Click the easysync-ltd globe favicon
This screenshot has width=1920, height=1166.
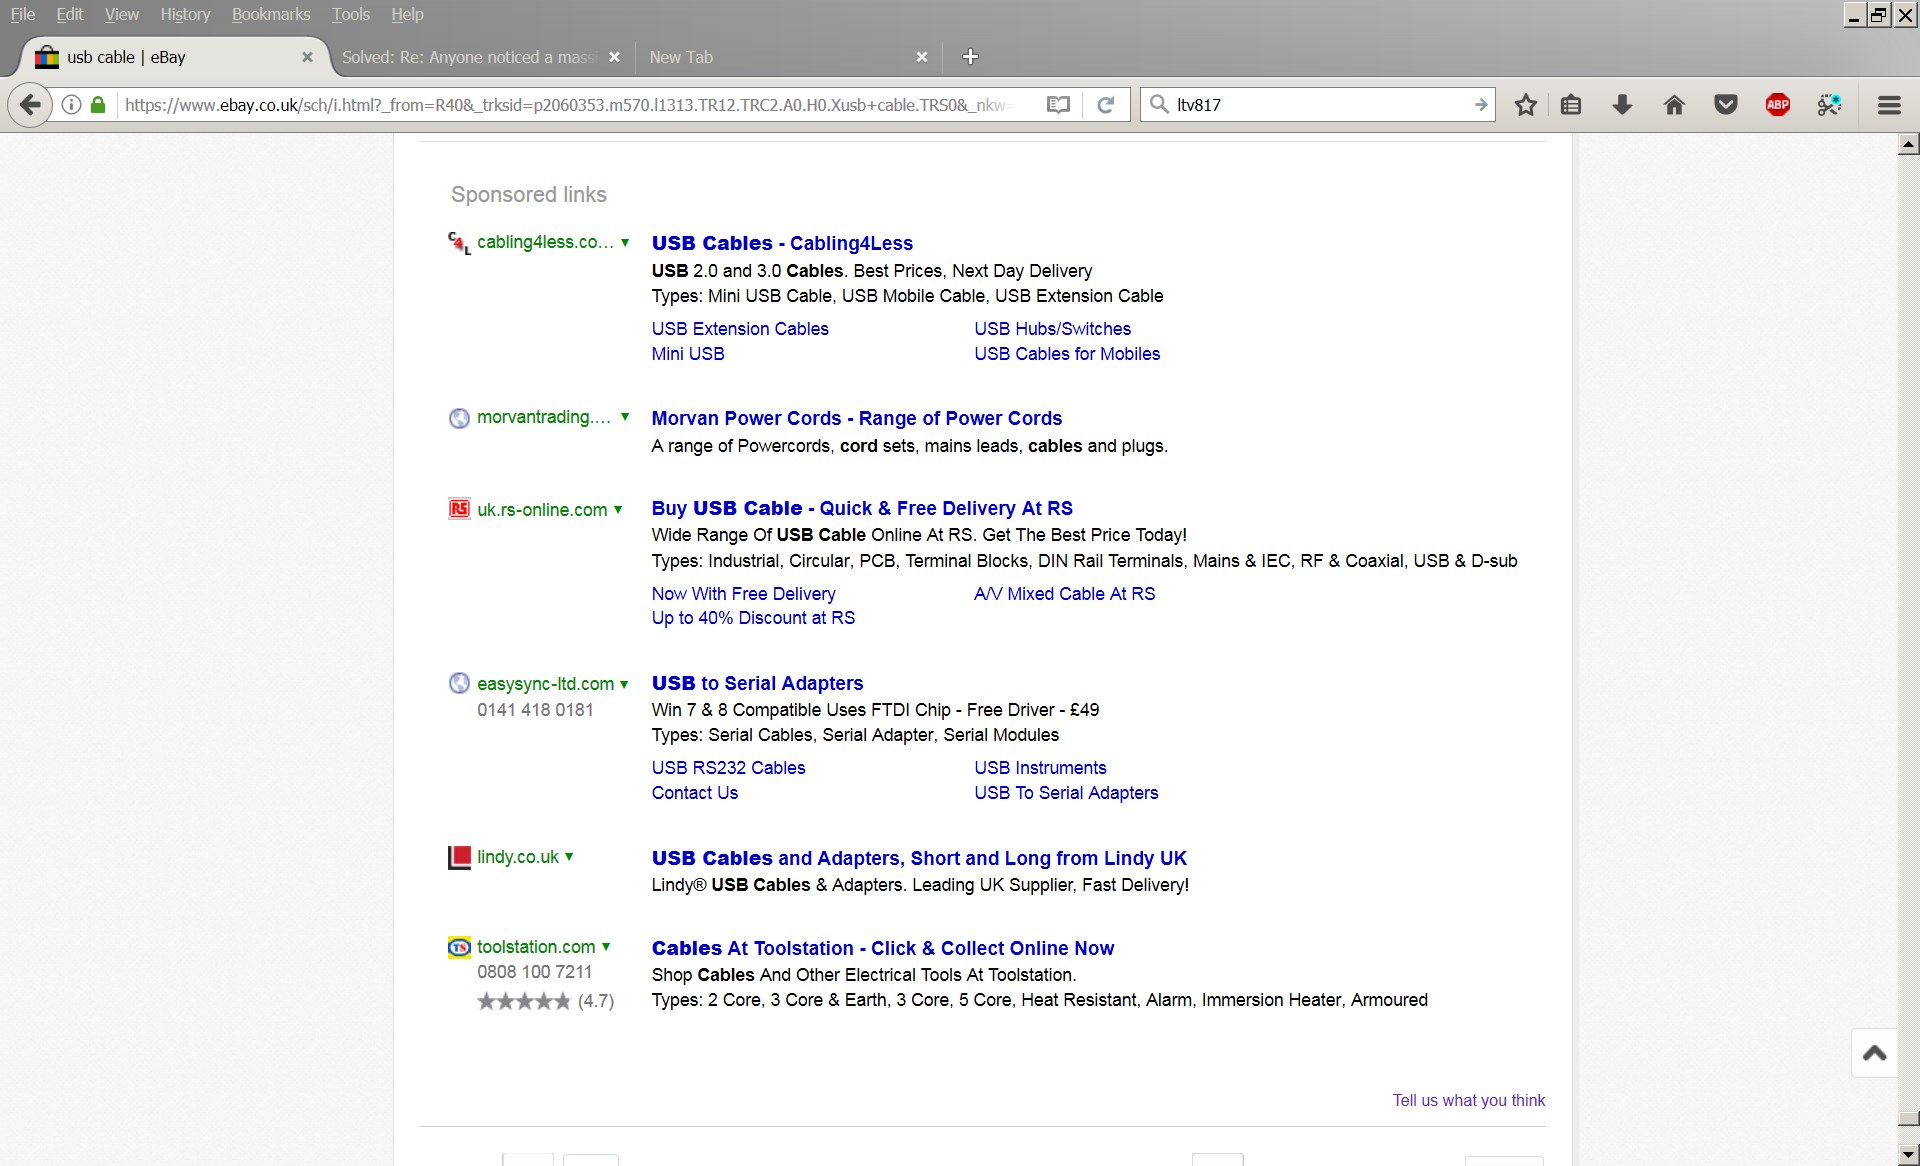pos(459,683)
